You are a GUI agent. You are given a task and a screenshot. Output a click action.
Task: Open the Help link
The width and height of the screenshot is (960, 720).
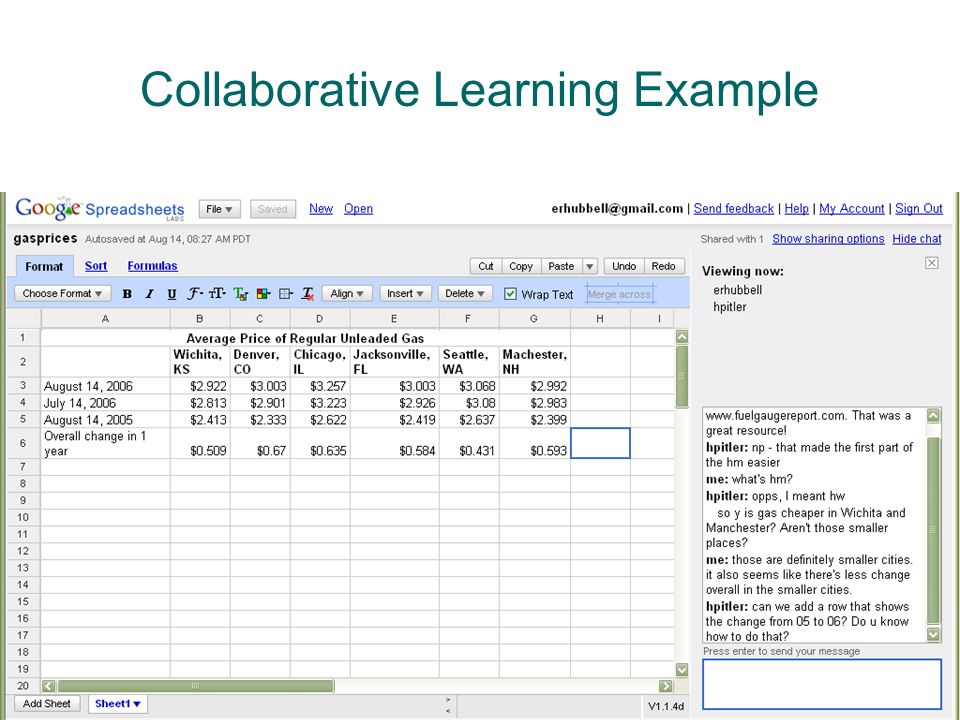(x=797, y=209)
